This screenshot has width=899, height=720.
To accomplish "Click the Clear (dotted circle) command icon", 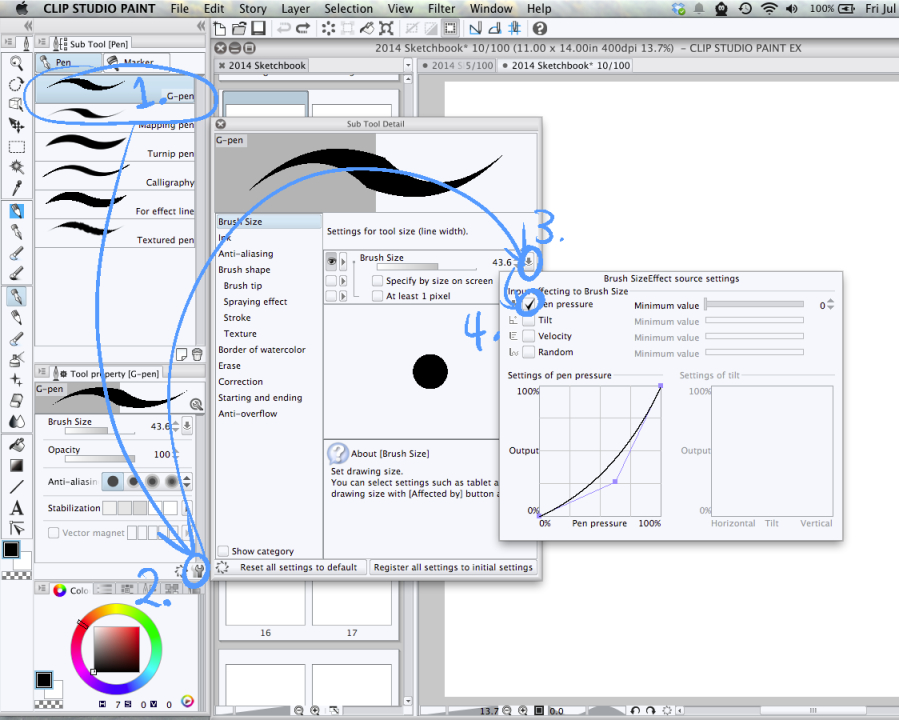I will click(328, 28).
